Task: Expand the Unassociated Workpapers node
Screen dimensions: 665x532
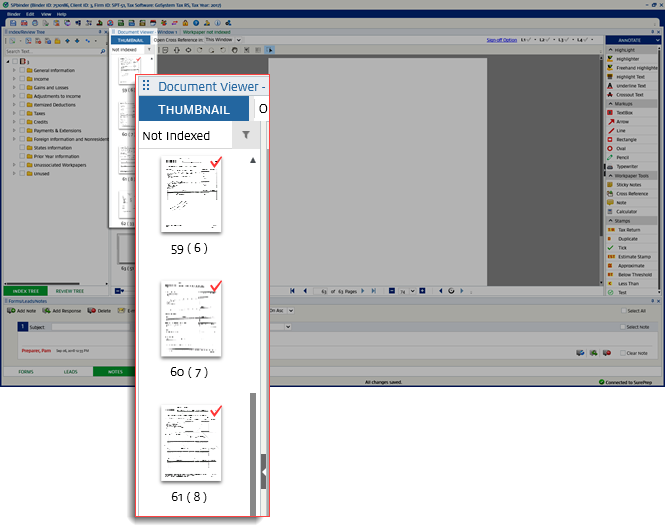Action: 14,165
